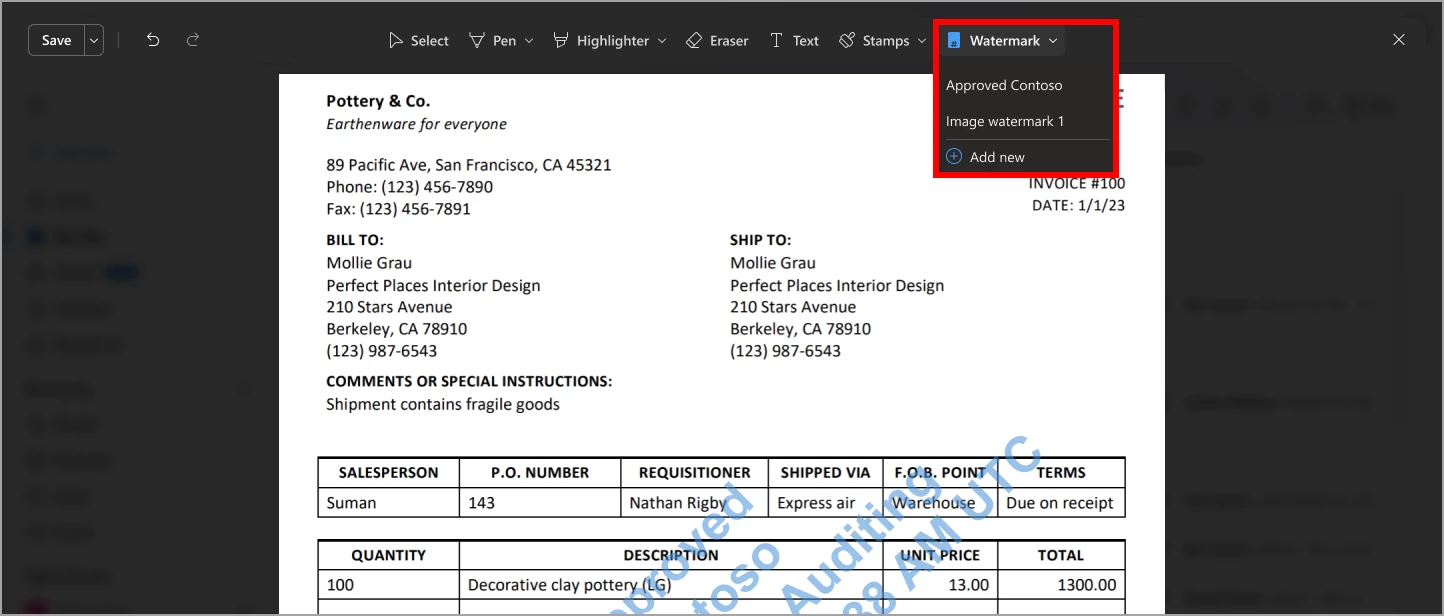Activate the Highlighter tool

click(602, 41)
